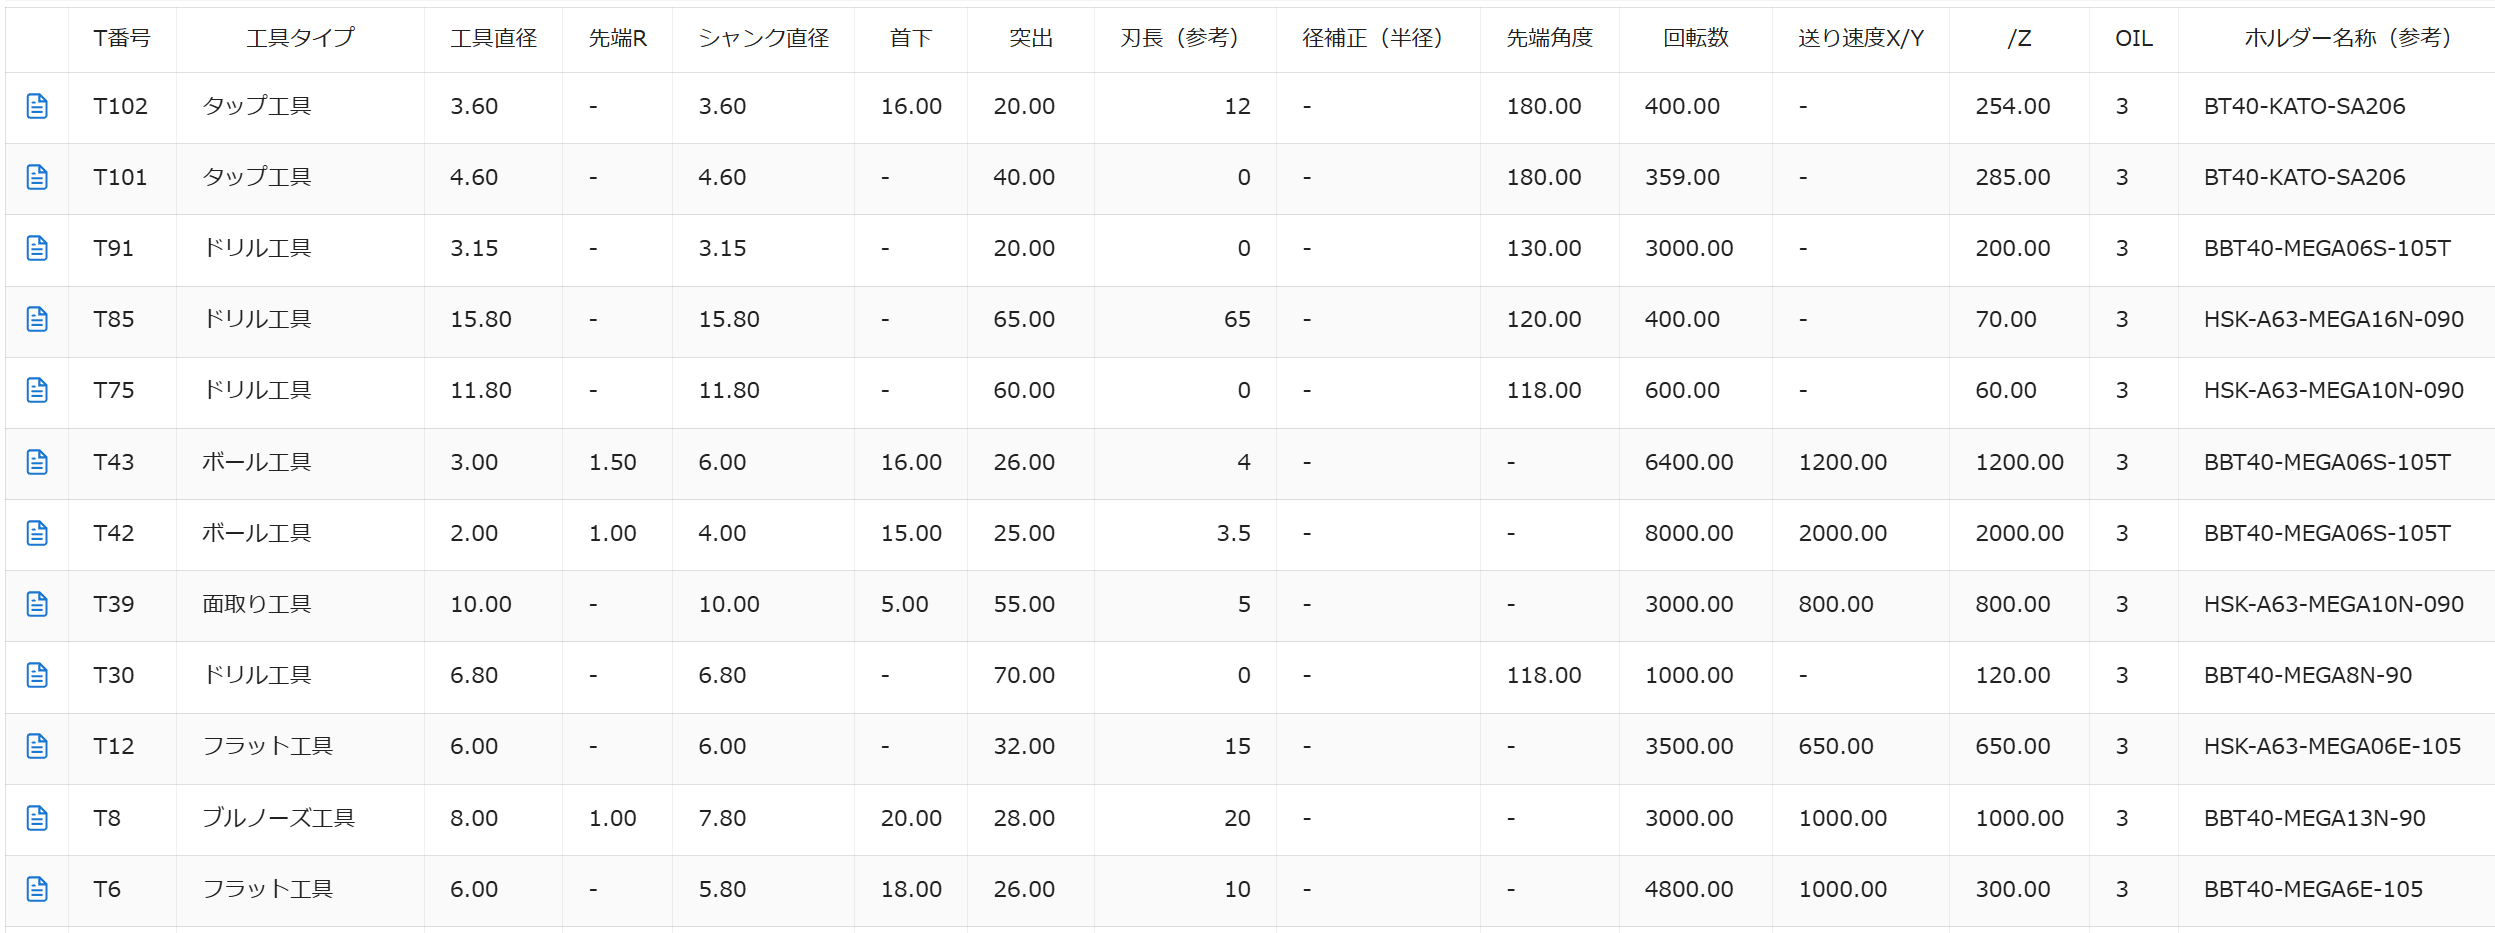This screenshot has width=2495, height=933.
Task: Select the document icon for T39
Action: [37, 604]
